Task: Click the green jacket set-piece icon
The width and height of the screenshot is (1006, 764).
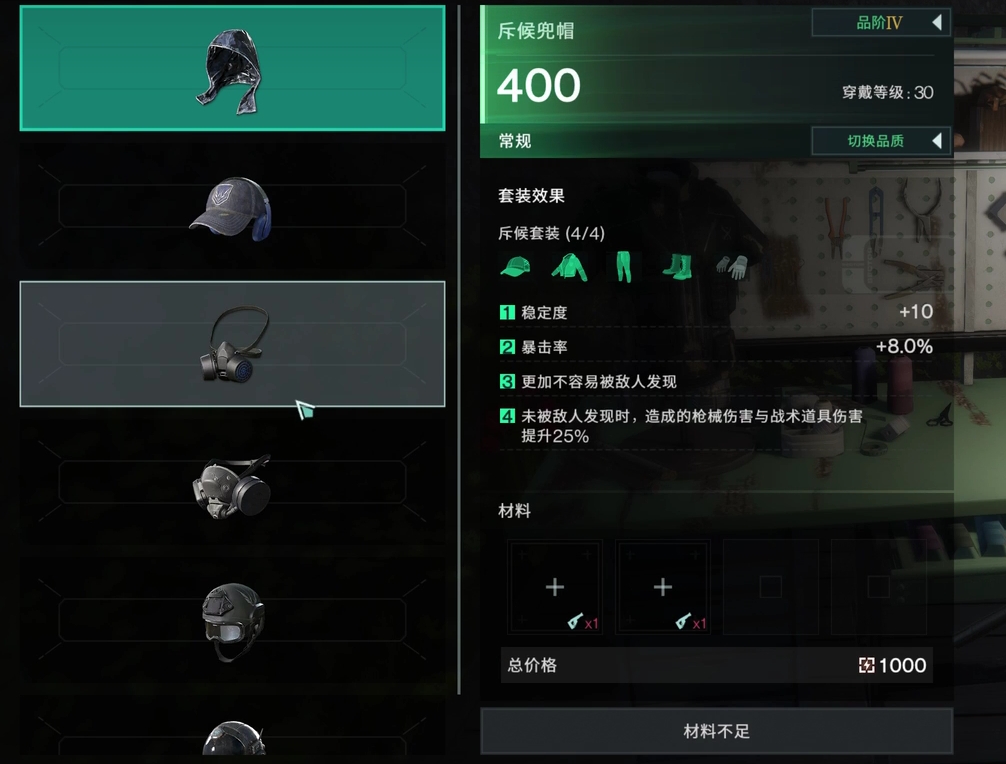Action: [569, 266]
